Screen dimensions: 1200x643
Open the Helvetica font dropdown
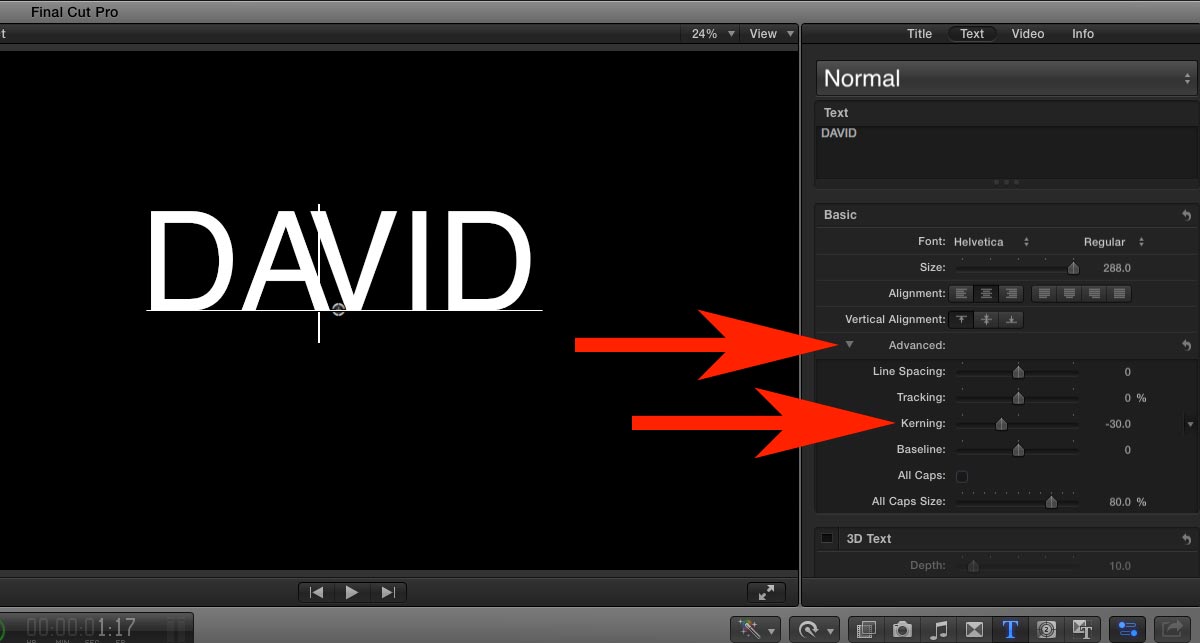click(991, 242)
